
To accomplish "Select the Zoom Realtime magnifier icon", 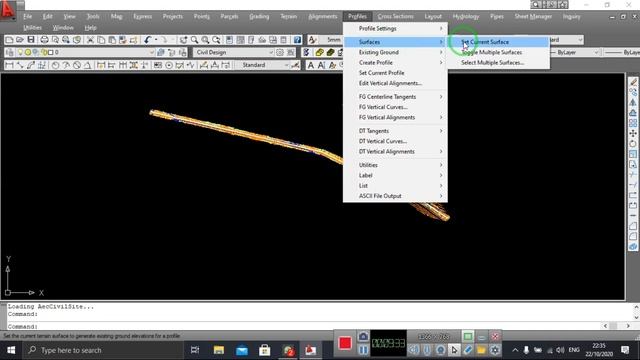I will [194, 40].
